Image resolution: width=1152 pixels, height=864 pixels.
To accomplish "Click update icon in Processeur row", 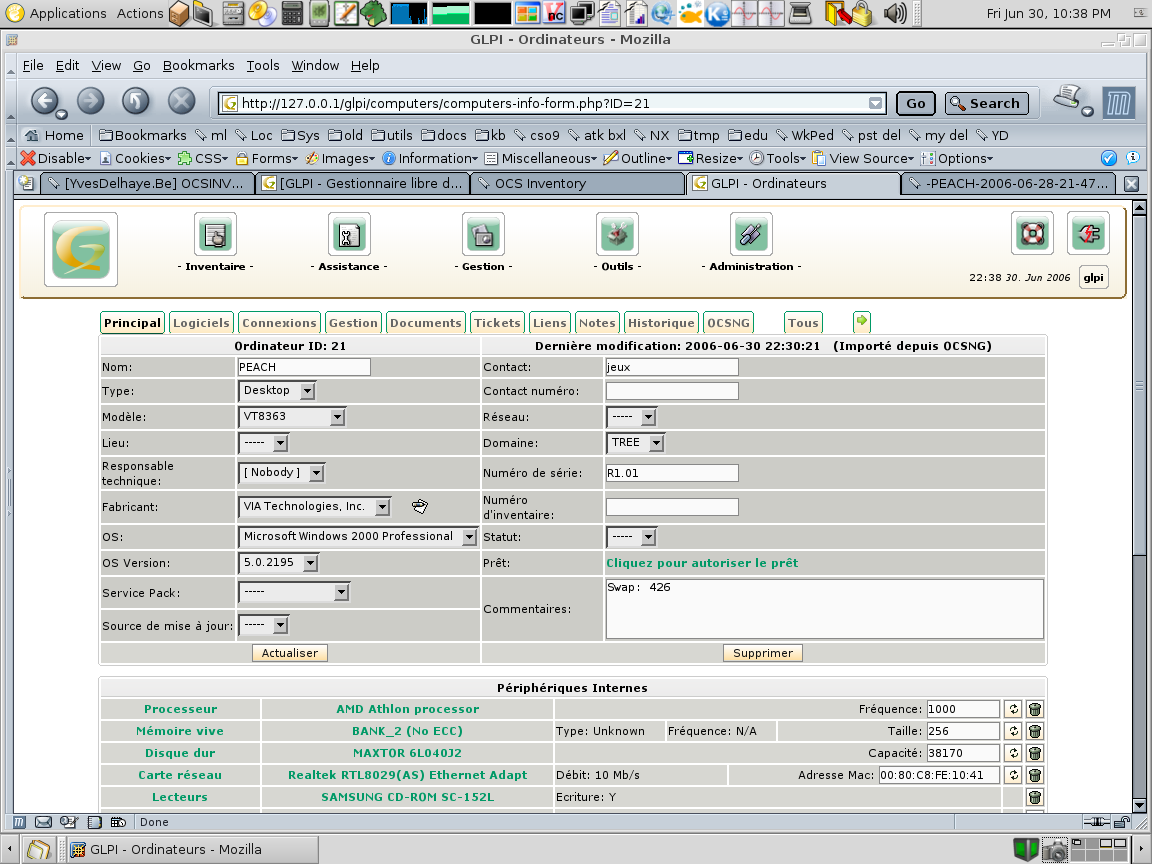I will 1013,709.
